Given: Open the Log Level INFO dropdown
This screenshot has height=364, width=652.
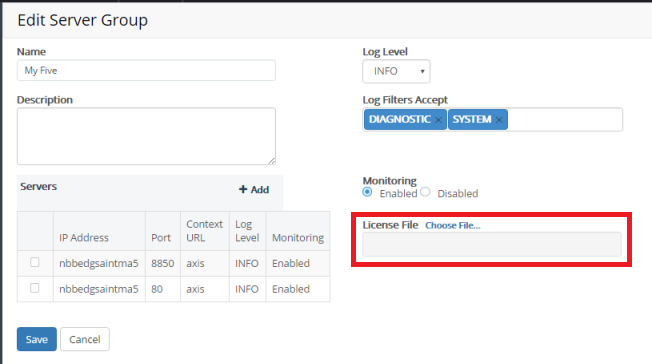Looking at the screenshot, I should click(x=396, y=71).
